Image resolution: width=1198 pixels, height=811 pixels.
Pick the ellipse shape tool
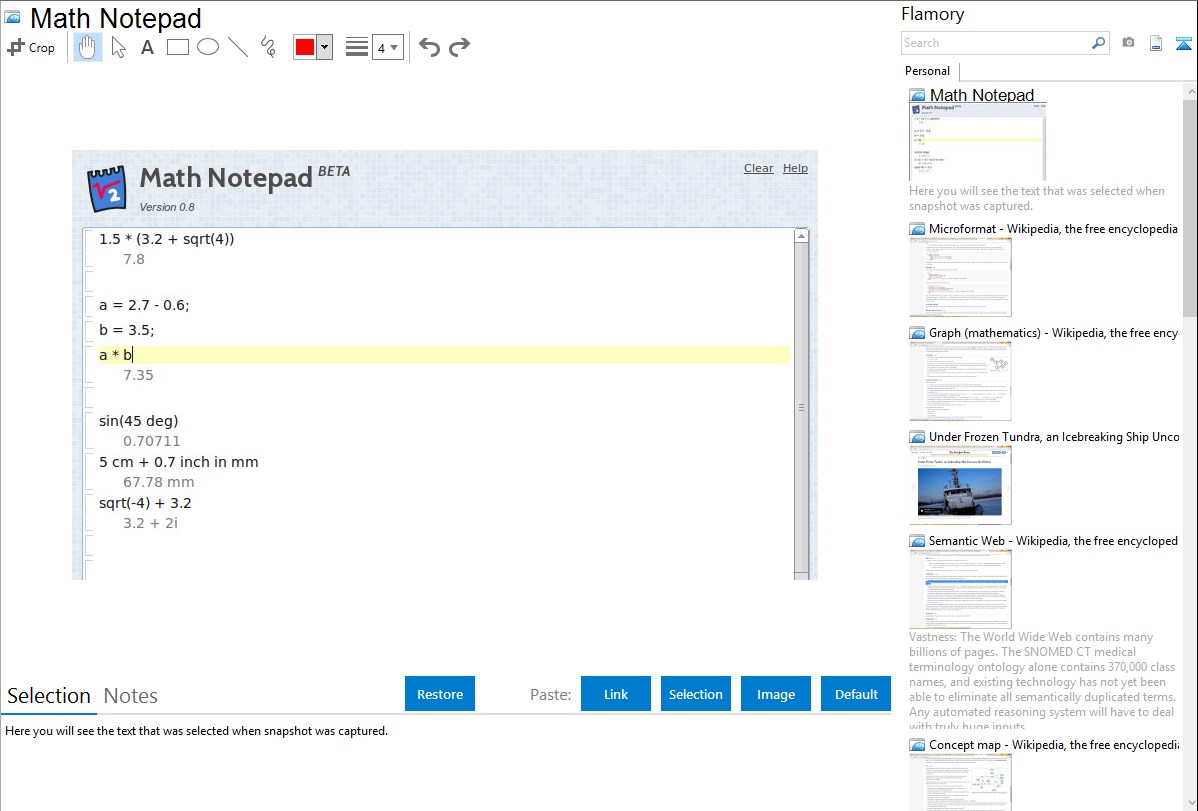(208, 47)
